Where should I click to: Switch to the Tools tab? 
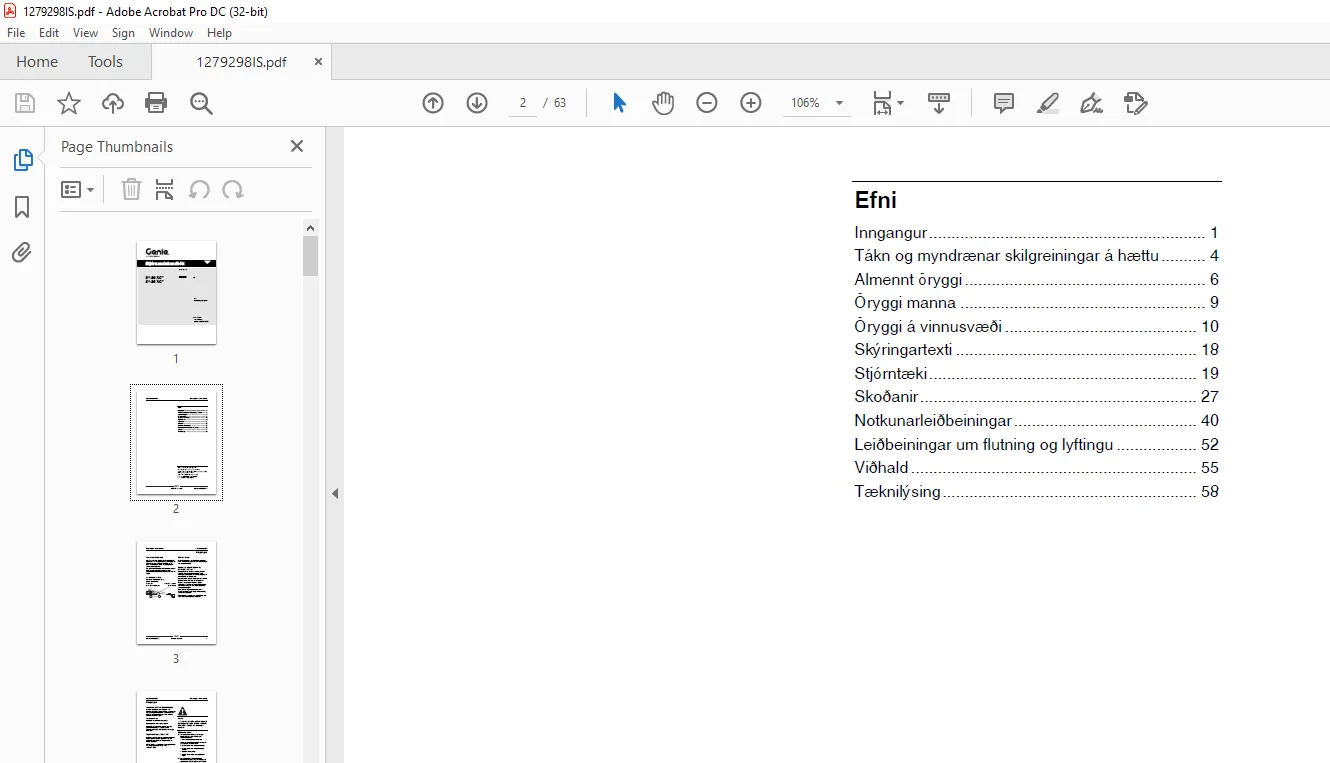pyautogui.click(x=105, y=61)
